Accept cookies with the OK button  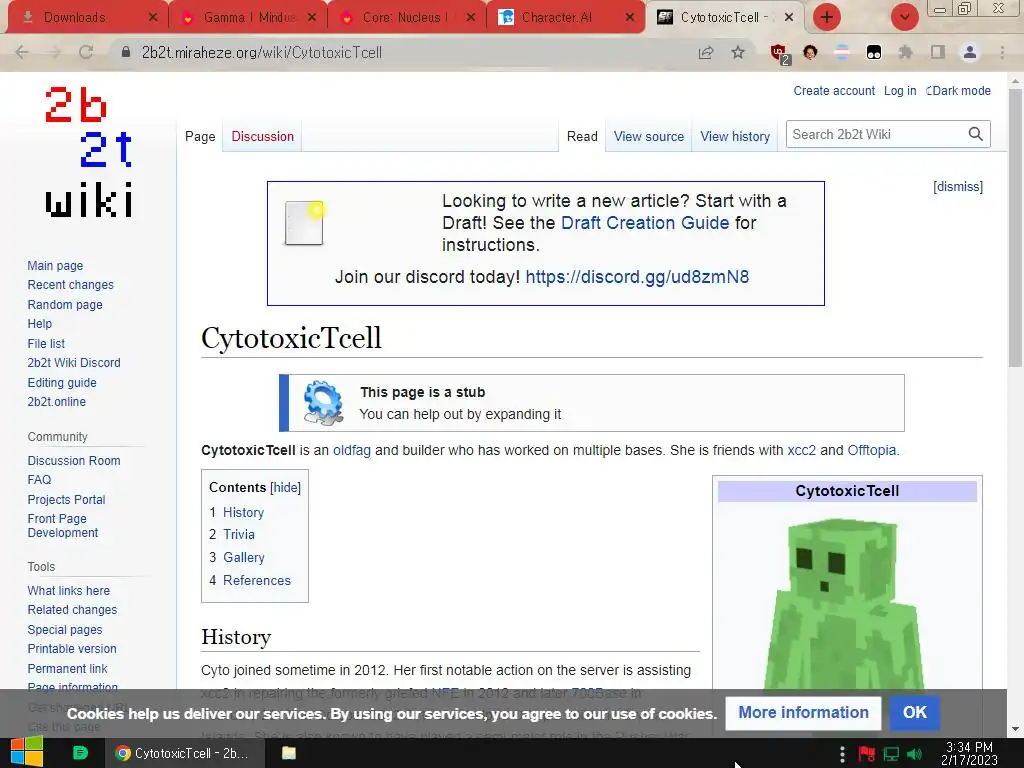coord(914,712)
